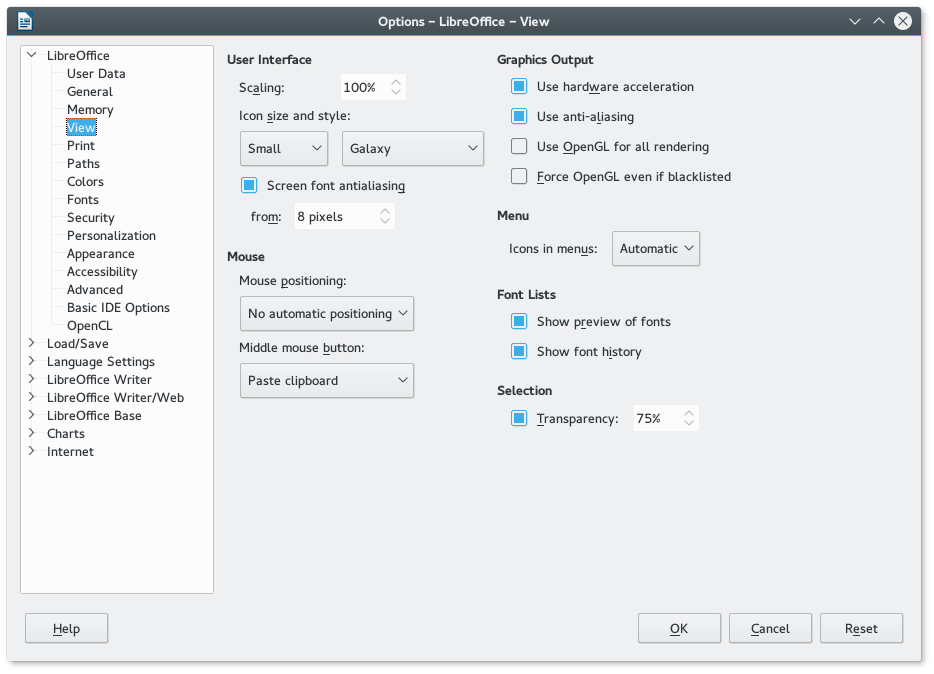Click the title bar minimize chevron
This screenshot has height=674, width=934.
[x=855, y=21]
